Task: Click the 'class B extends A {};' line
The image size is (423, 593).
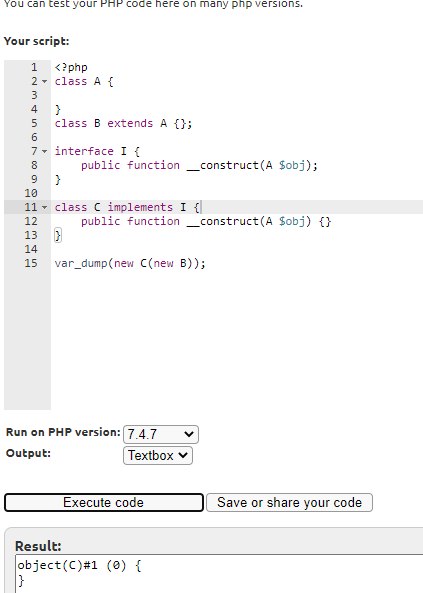Action: [123, 123]
